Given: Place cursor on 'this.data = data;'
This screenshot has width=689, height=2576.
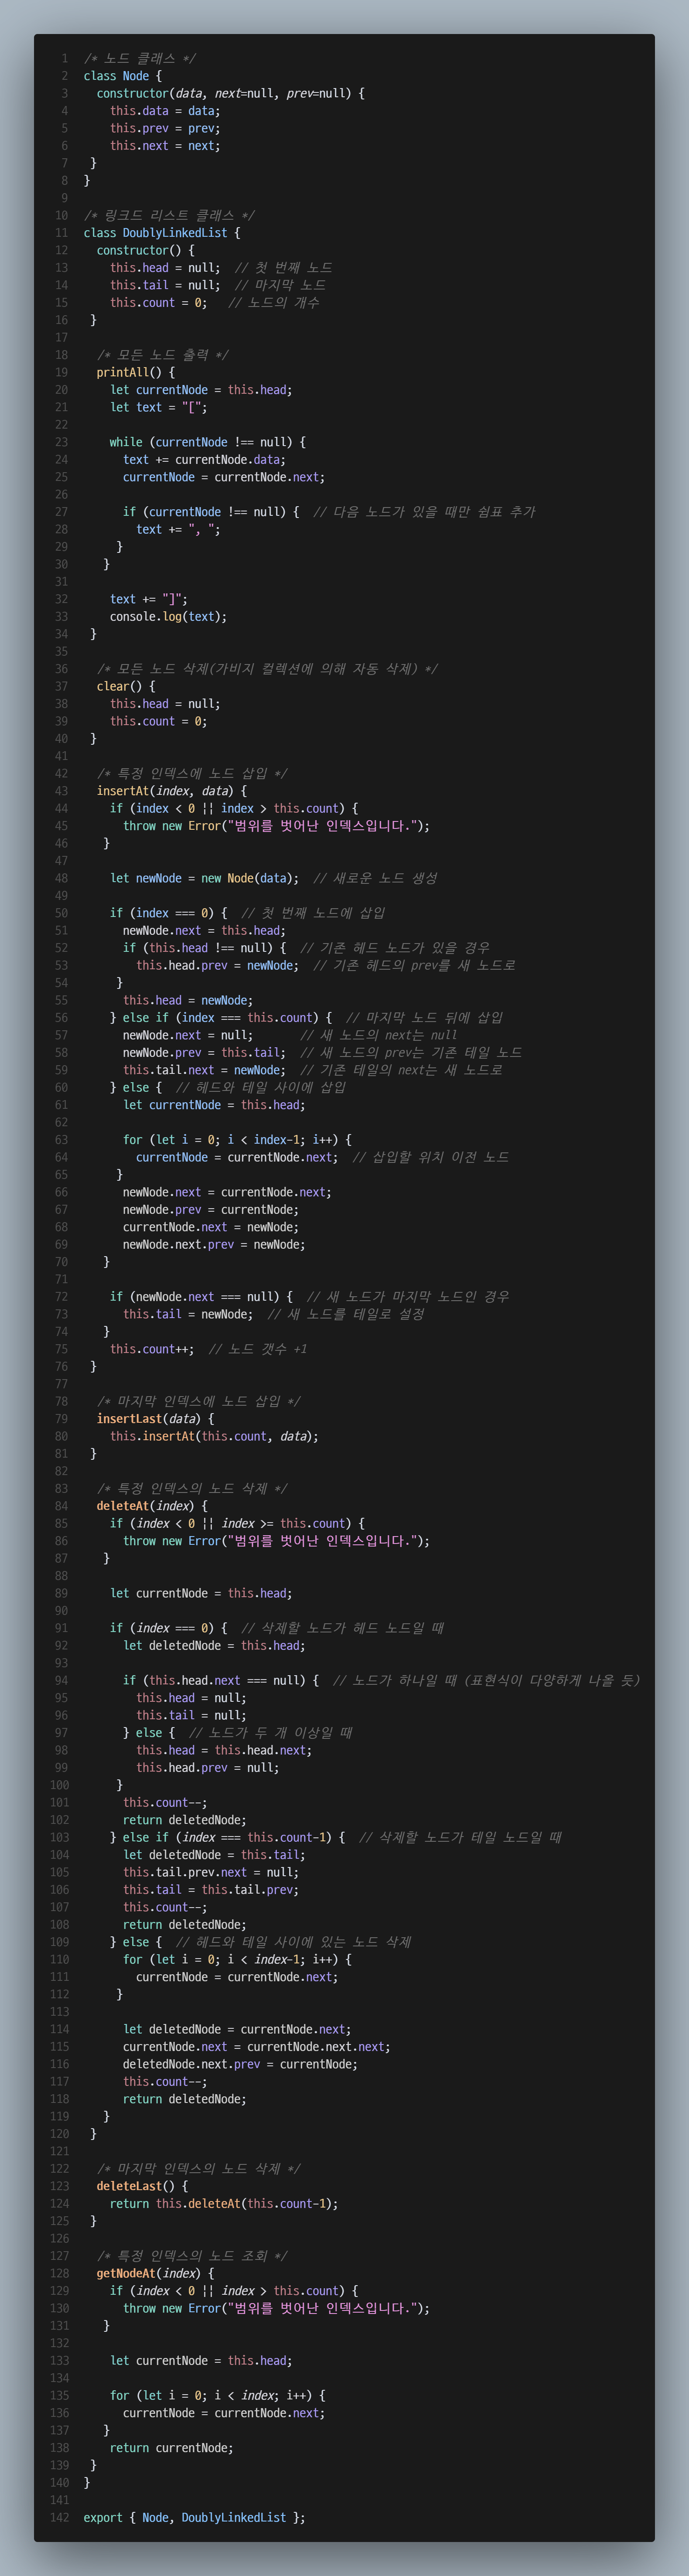Looking at the screenshot, I should [165, 111].
